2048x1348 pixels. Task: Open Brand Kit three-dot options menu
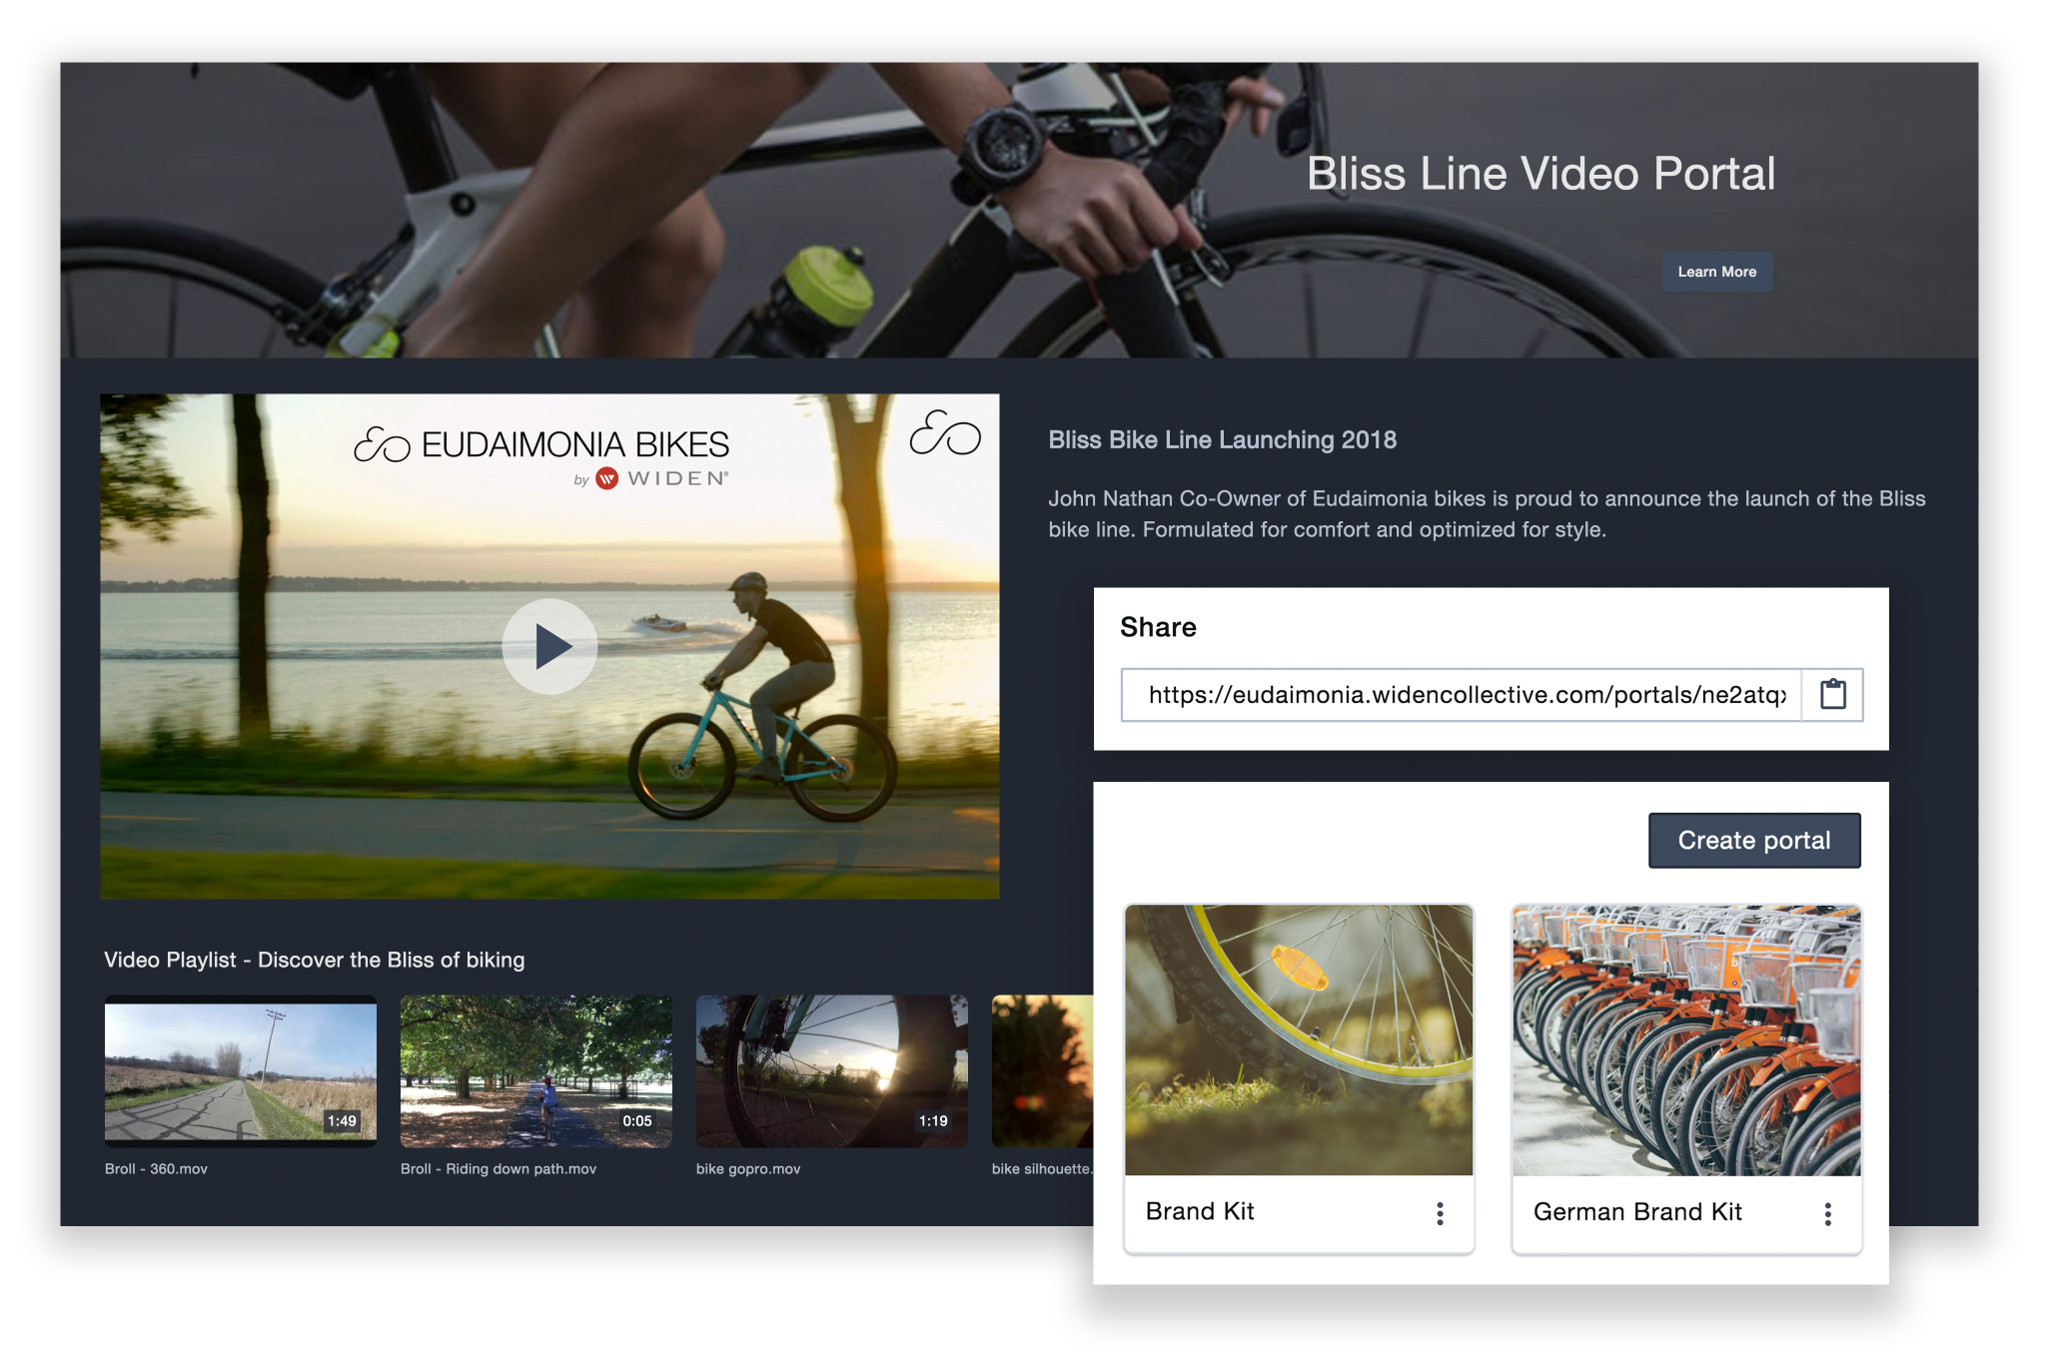[1439, 1213]
